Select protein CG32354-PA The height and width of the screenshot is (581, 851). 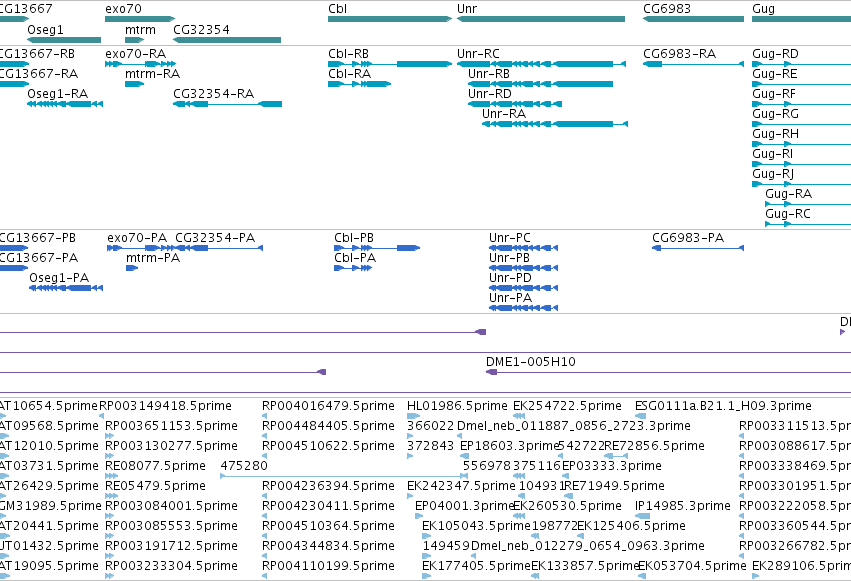click(219, 248)
